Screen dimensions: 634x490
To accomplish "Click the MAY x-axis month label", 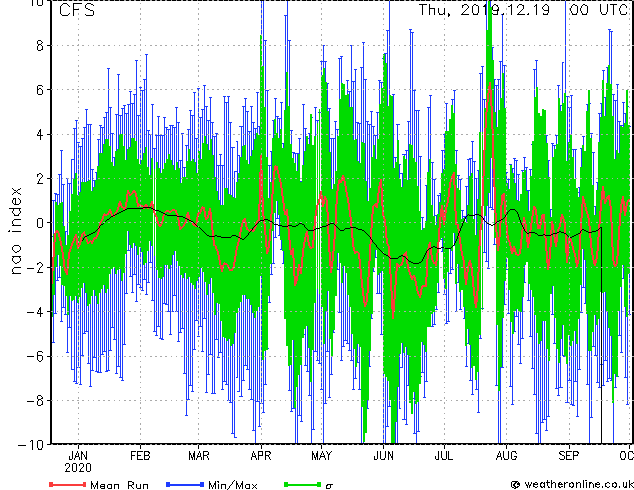I will click(x=321, y=456).
